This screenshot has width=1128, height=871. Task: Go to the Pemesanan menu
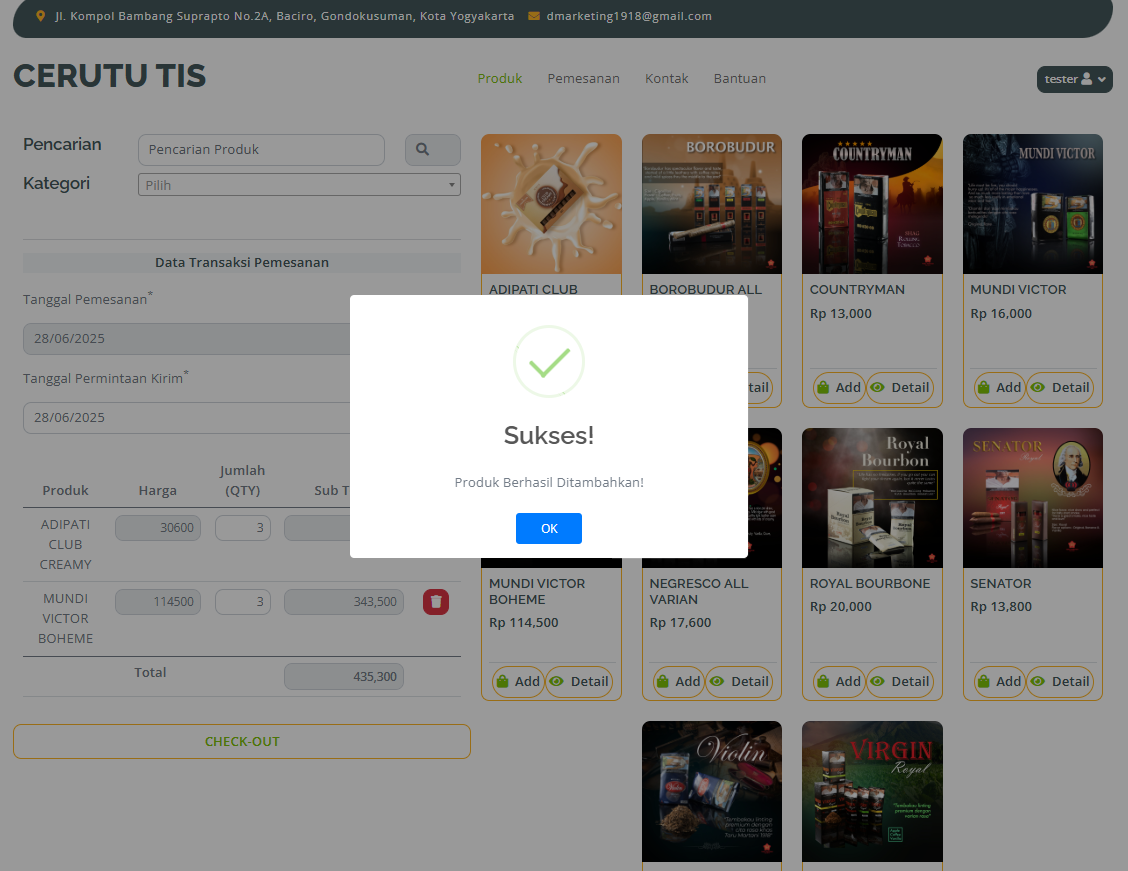(583, 79)
